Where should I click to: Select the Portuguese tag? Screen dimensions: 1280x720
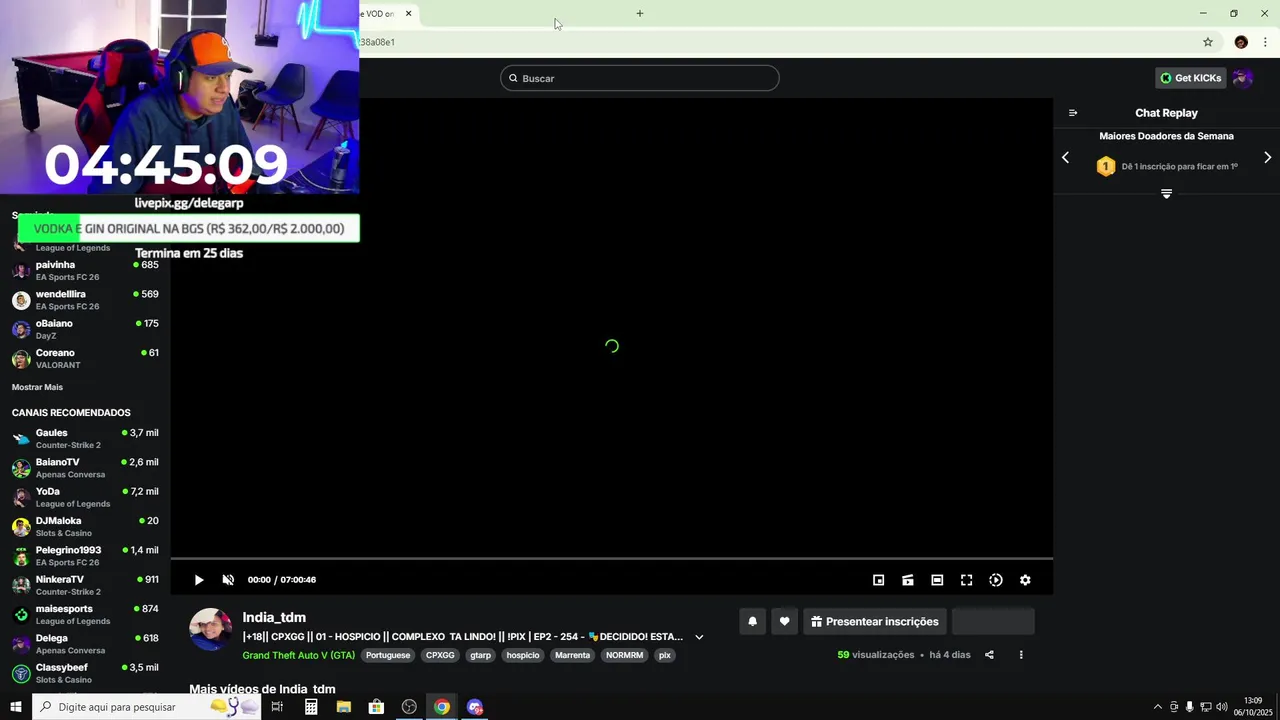point(388,655)
